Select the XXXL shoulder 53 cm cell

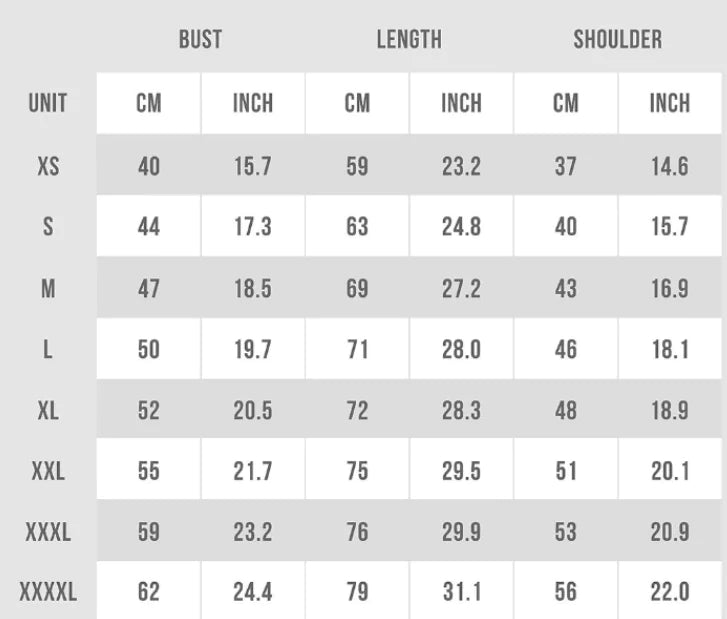click(x=565, y=532)
